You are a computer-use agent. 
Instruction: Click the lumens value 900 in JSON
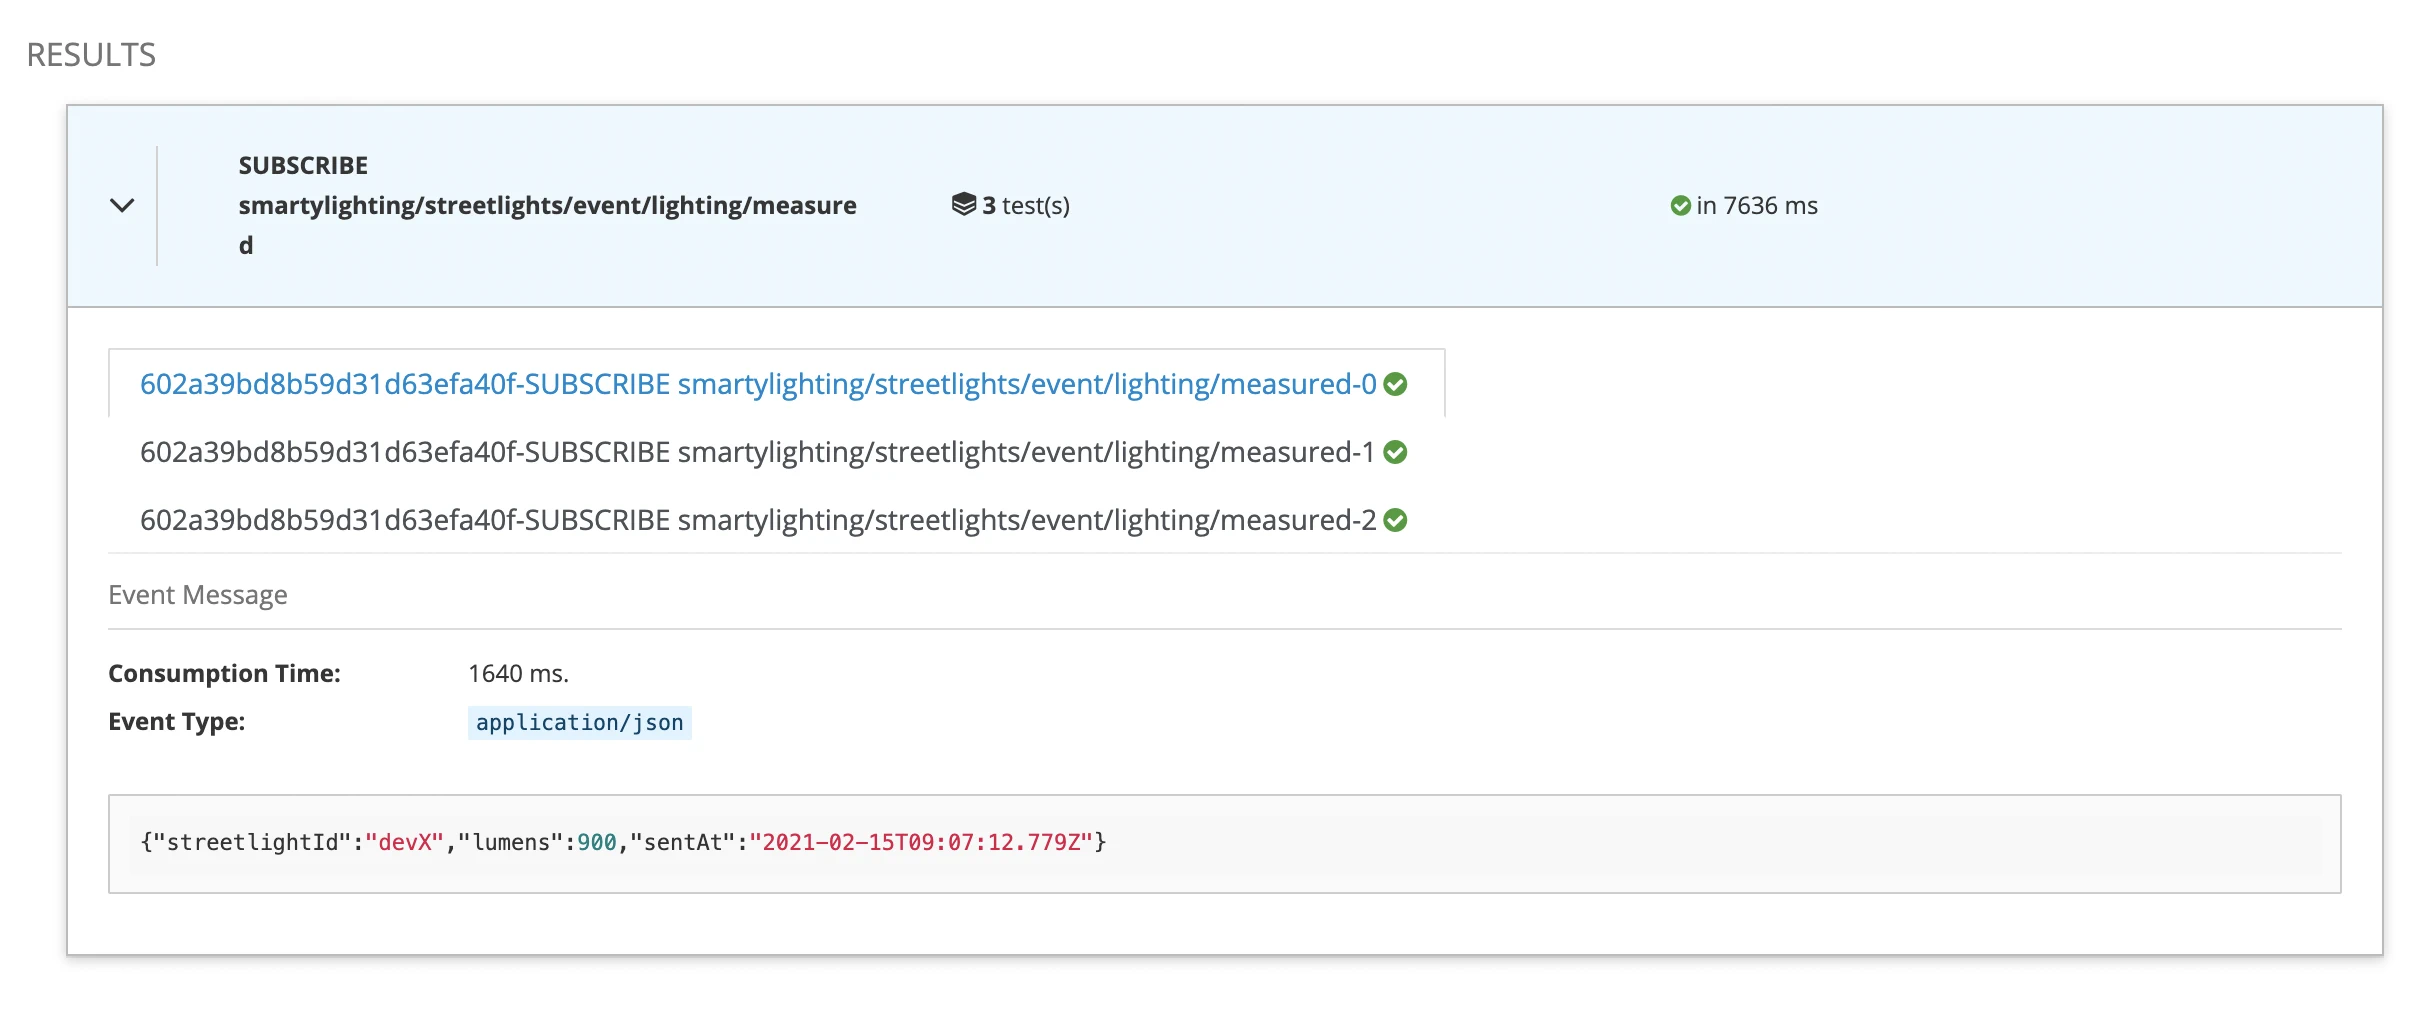[x=597, y=843]
